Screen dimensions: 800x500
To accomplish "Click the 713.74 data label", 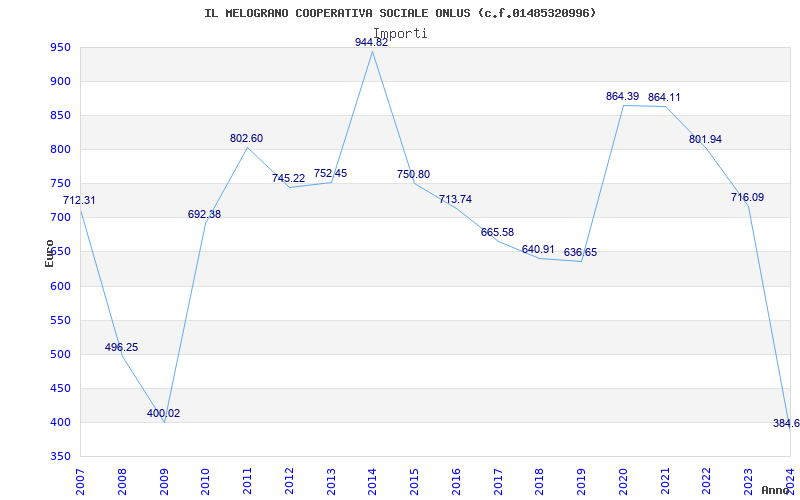I will tap(455, 199).
